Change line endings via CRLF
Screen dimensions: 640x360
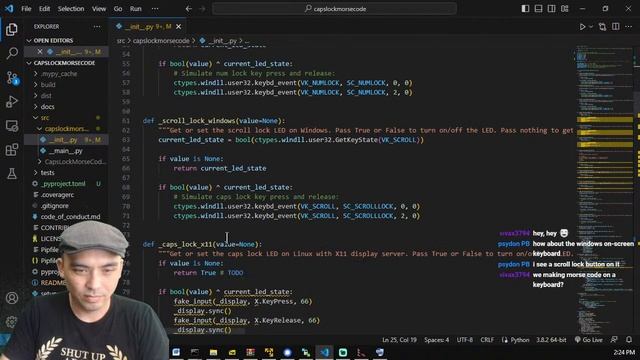(x=487, y=340)
